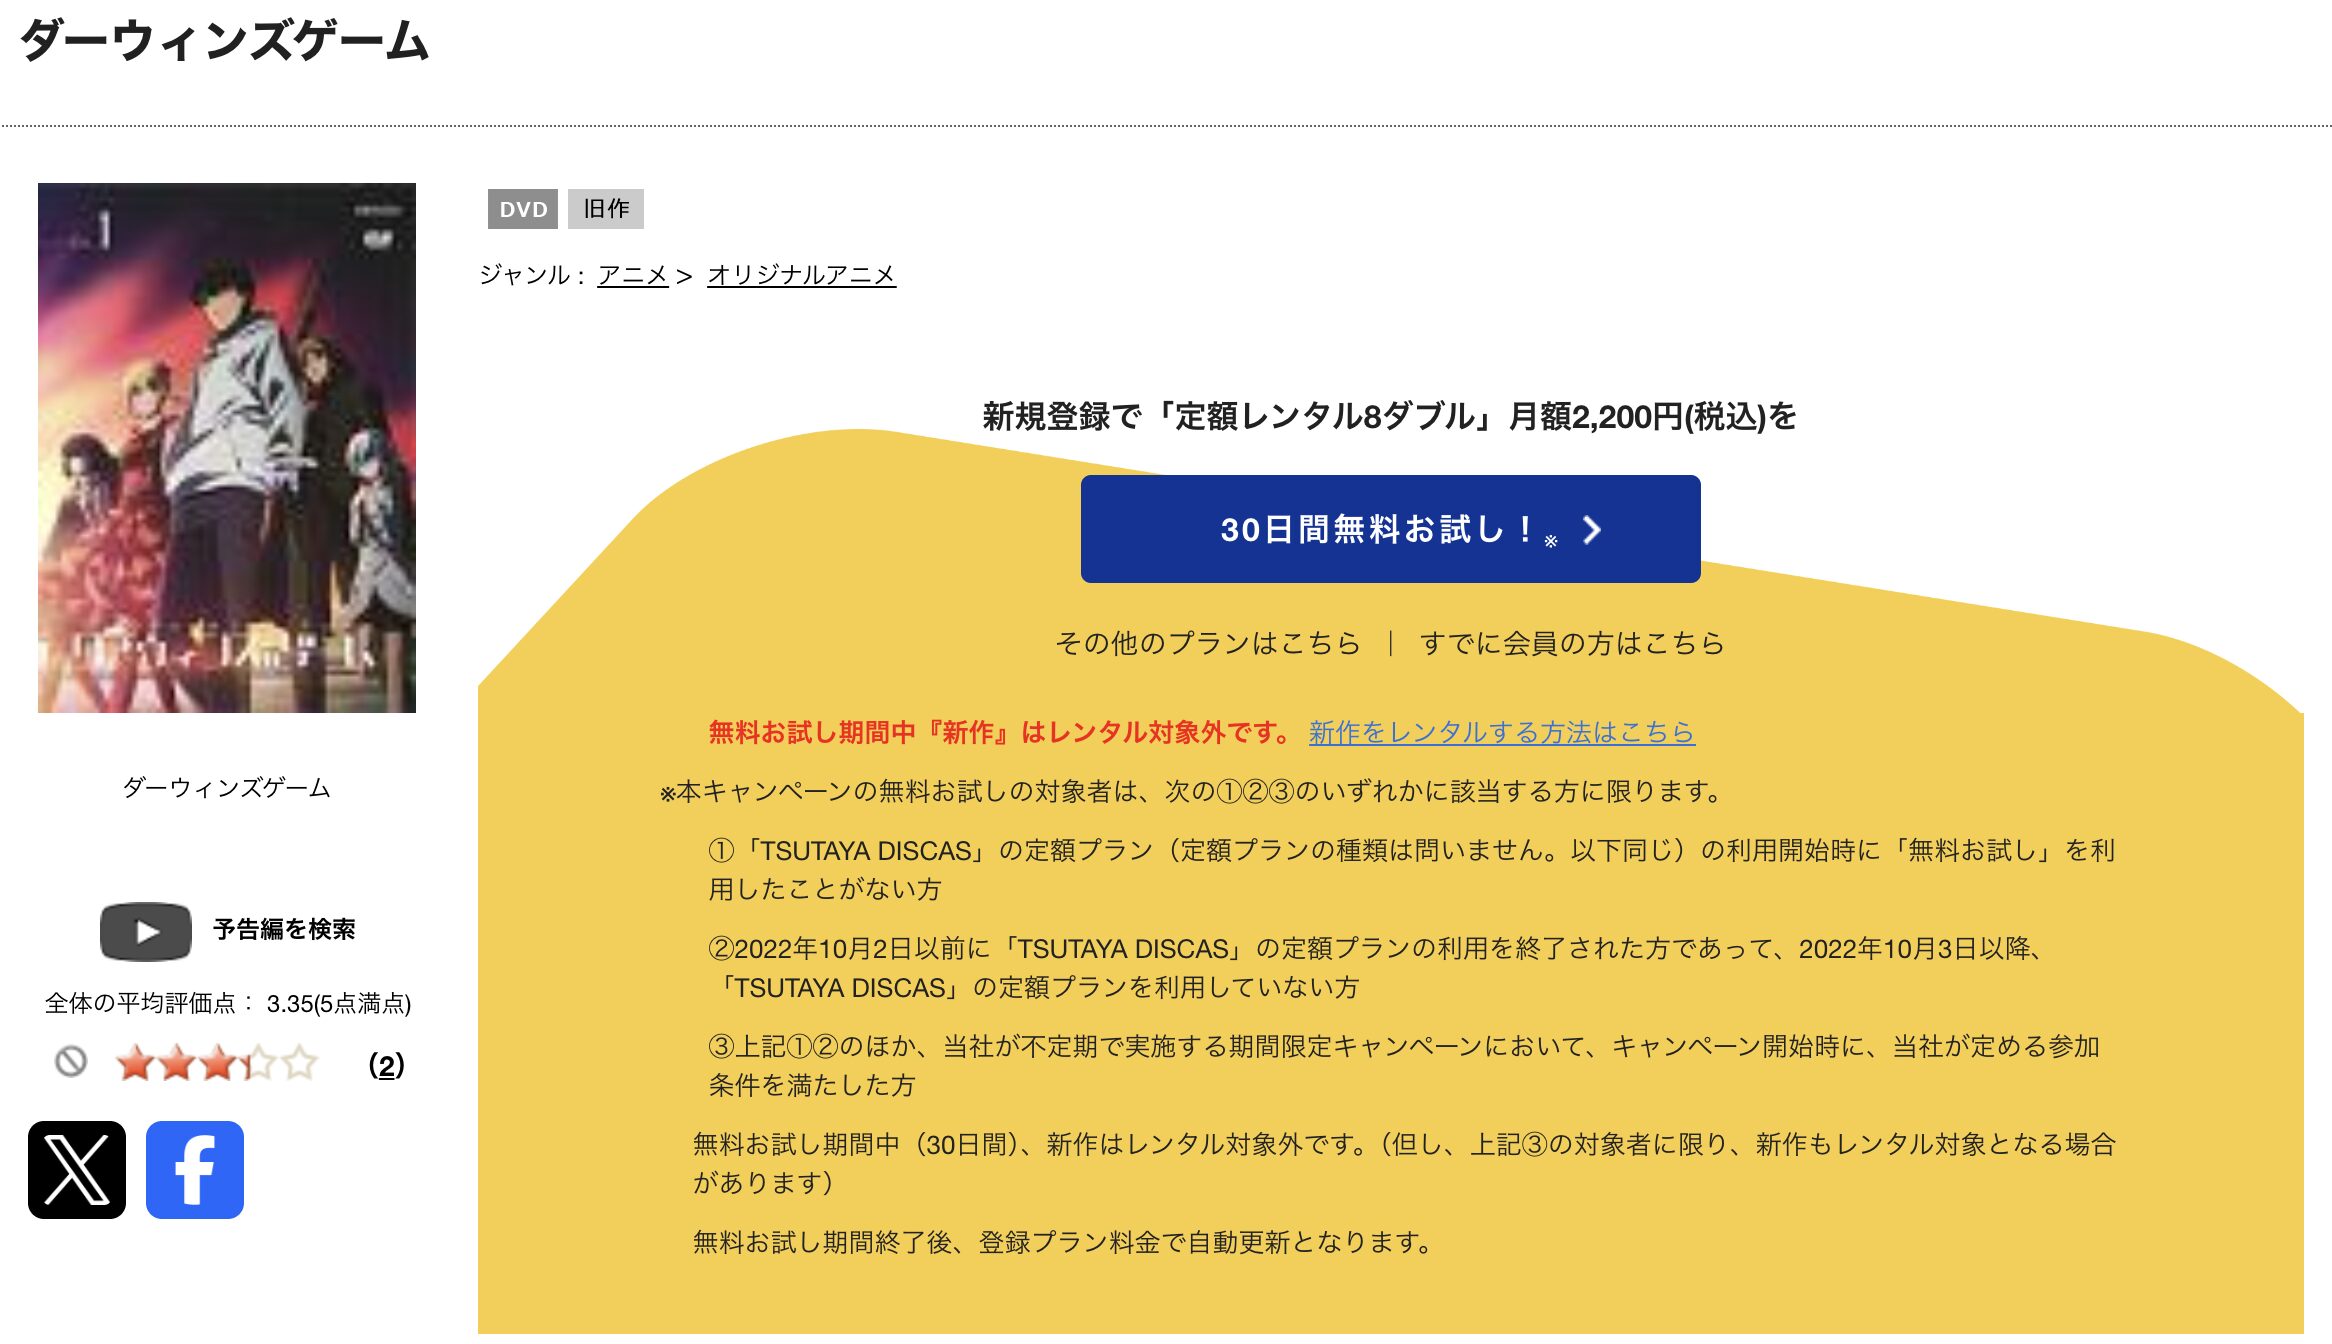The height and width of the screenshot is (1344, 2332).
Task: Click the red 無料お試し期間中『新作』 warning text
Action: (x=1001, y=732)
